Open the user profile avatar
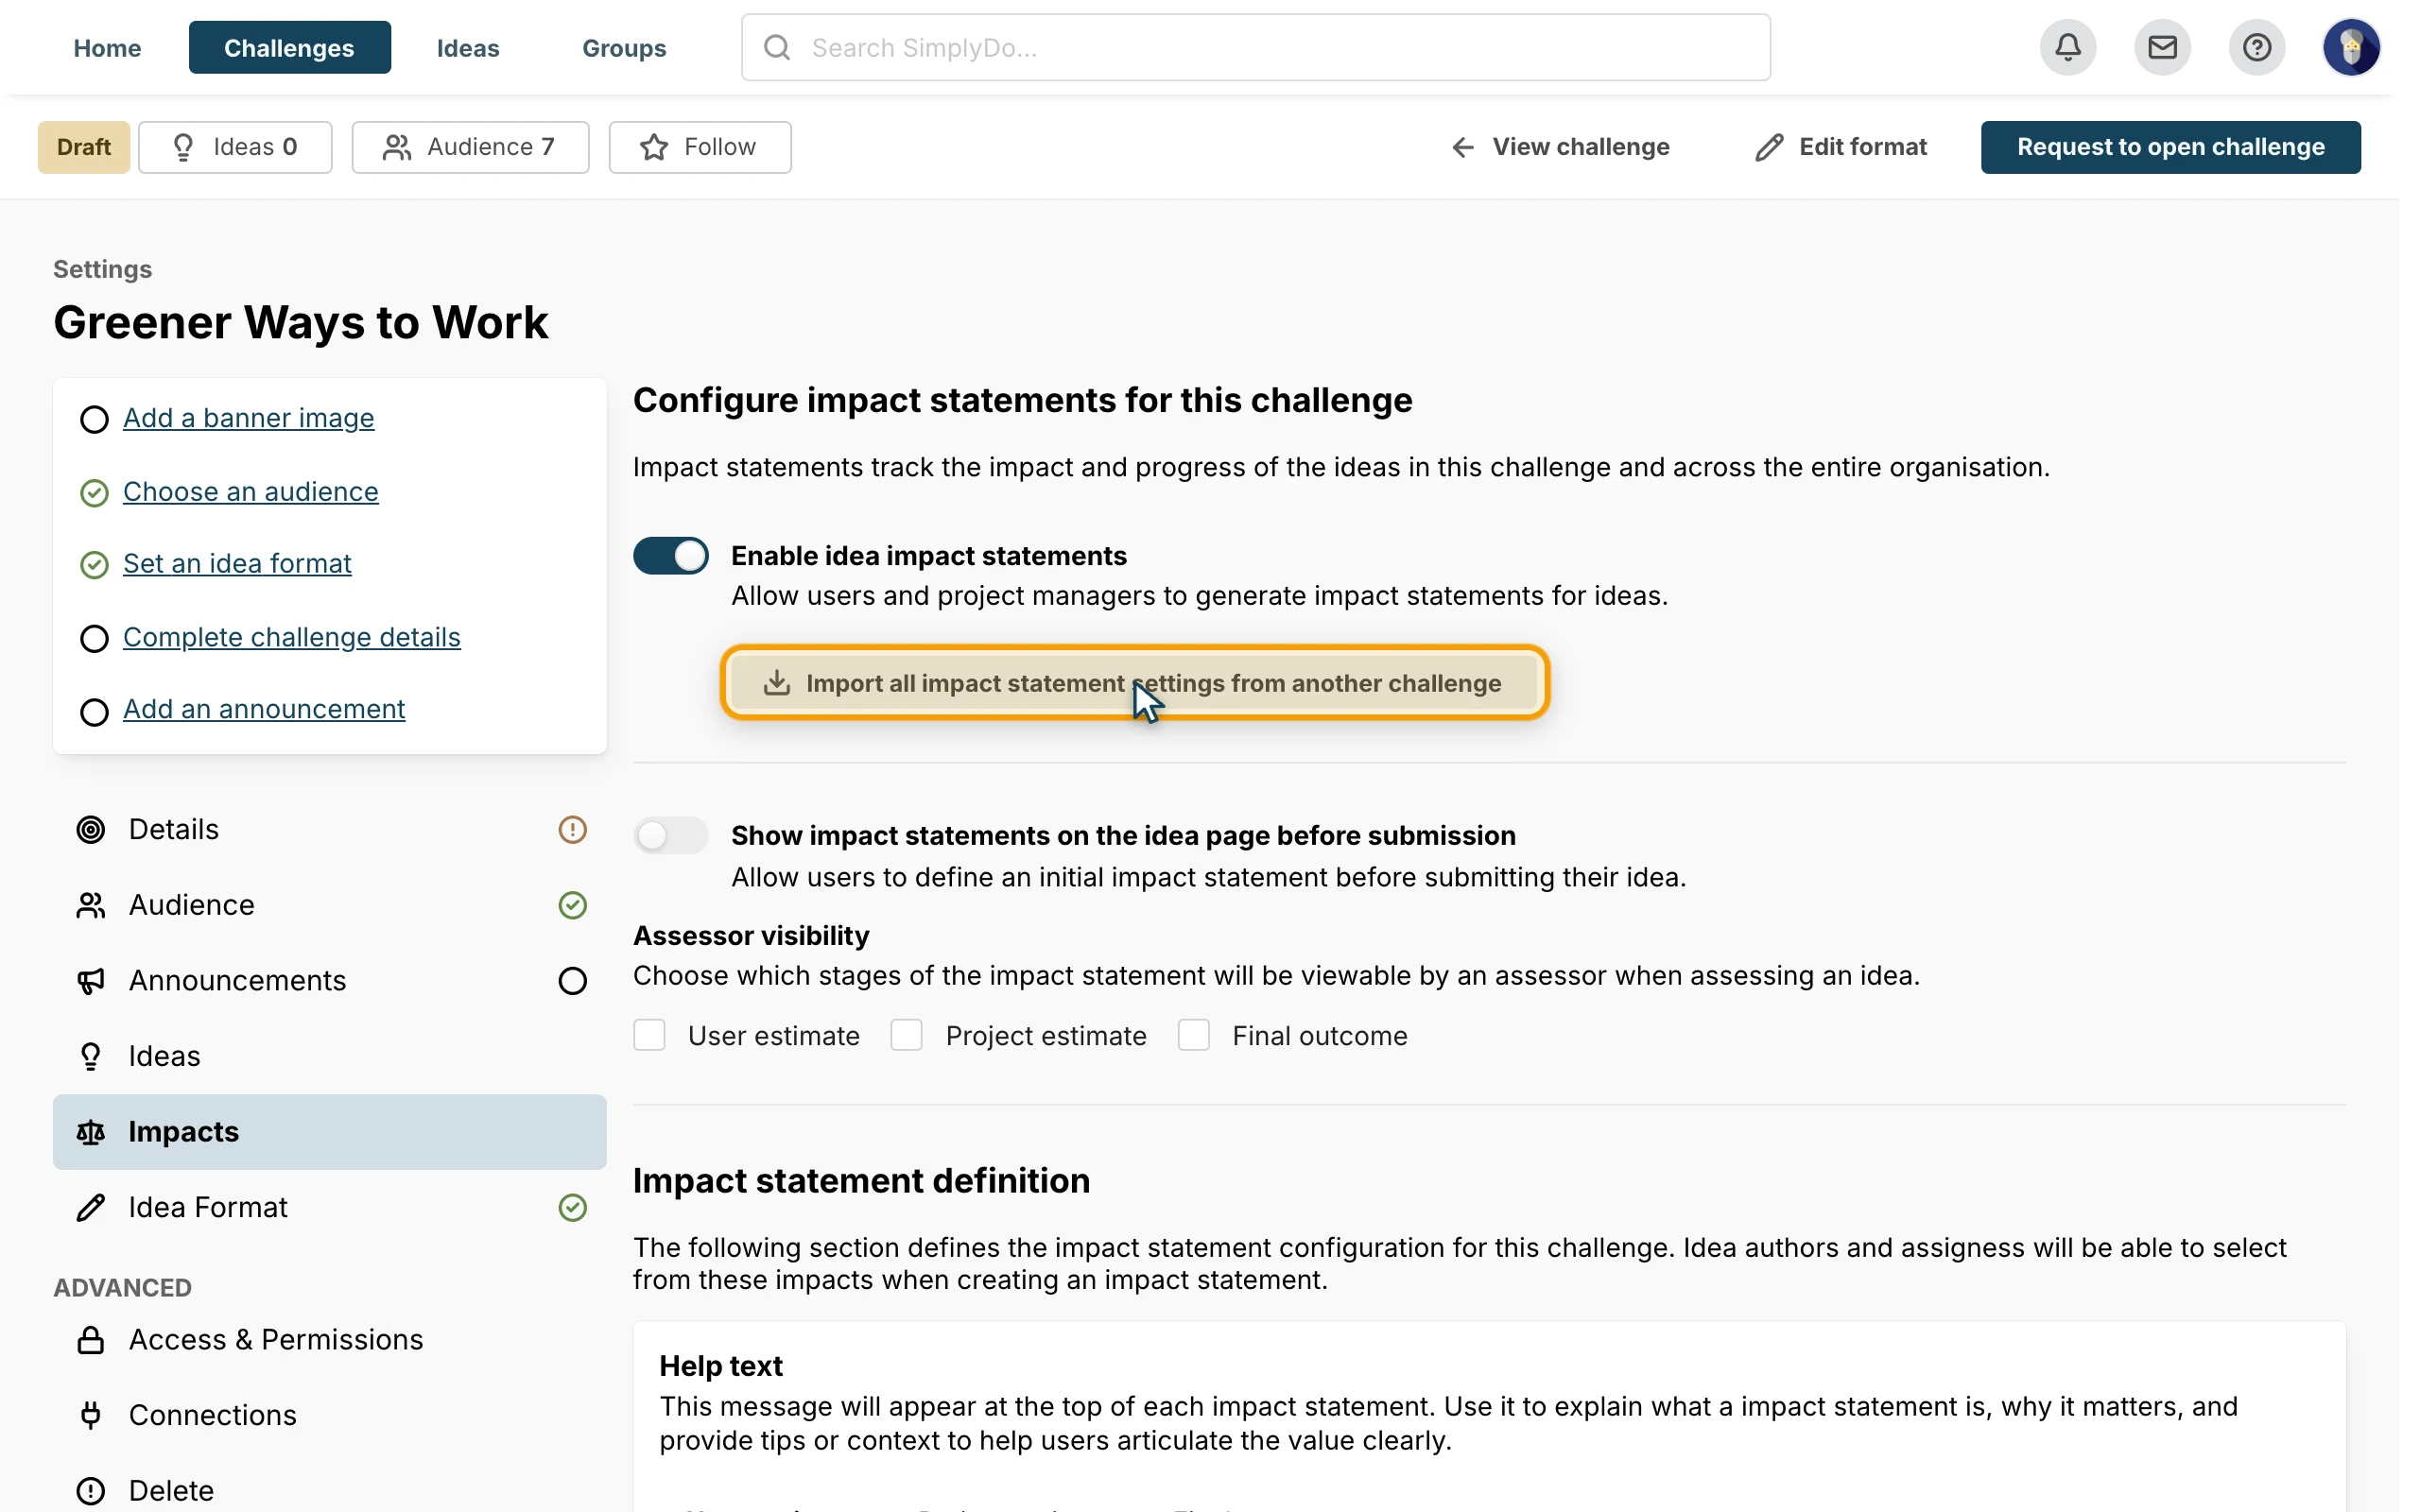The image size is (2420, 1512). (x=2351, y=47)
